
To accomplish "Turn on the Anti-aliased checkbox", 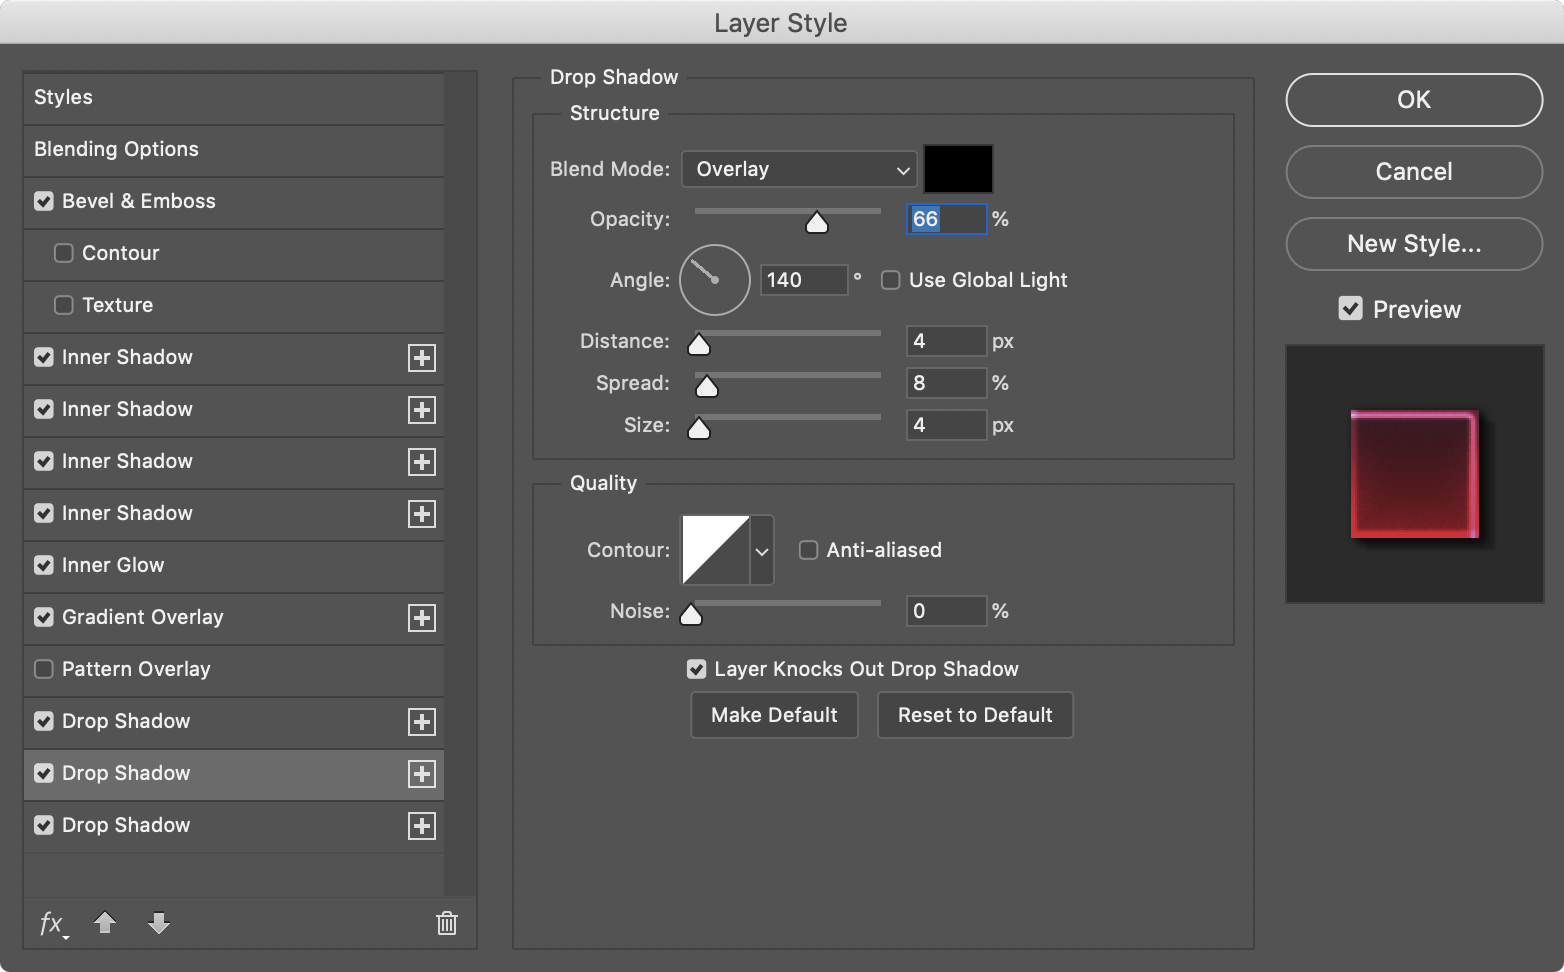I will pos(808,550).
